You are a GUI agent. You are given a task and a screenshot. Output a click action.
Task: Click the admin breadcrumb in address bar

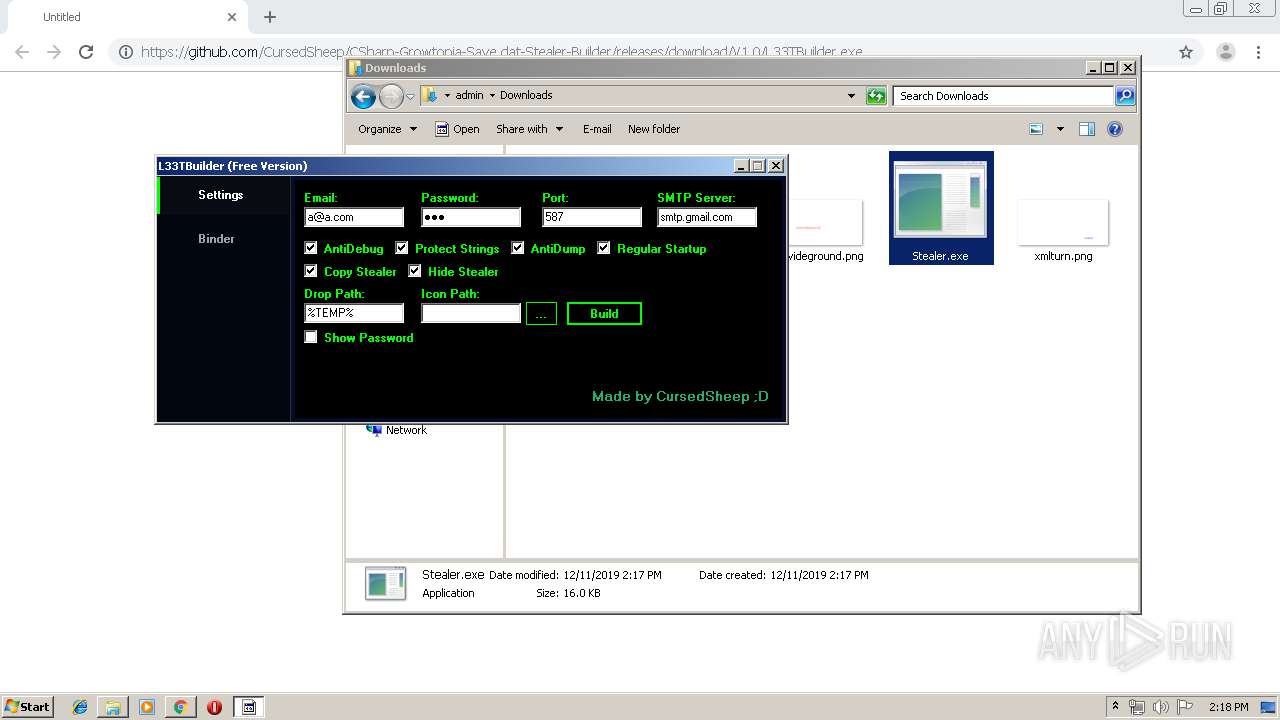point(469,95)
